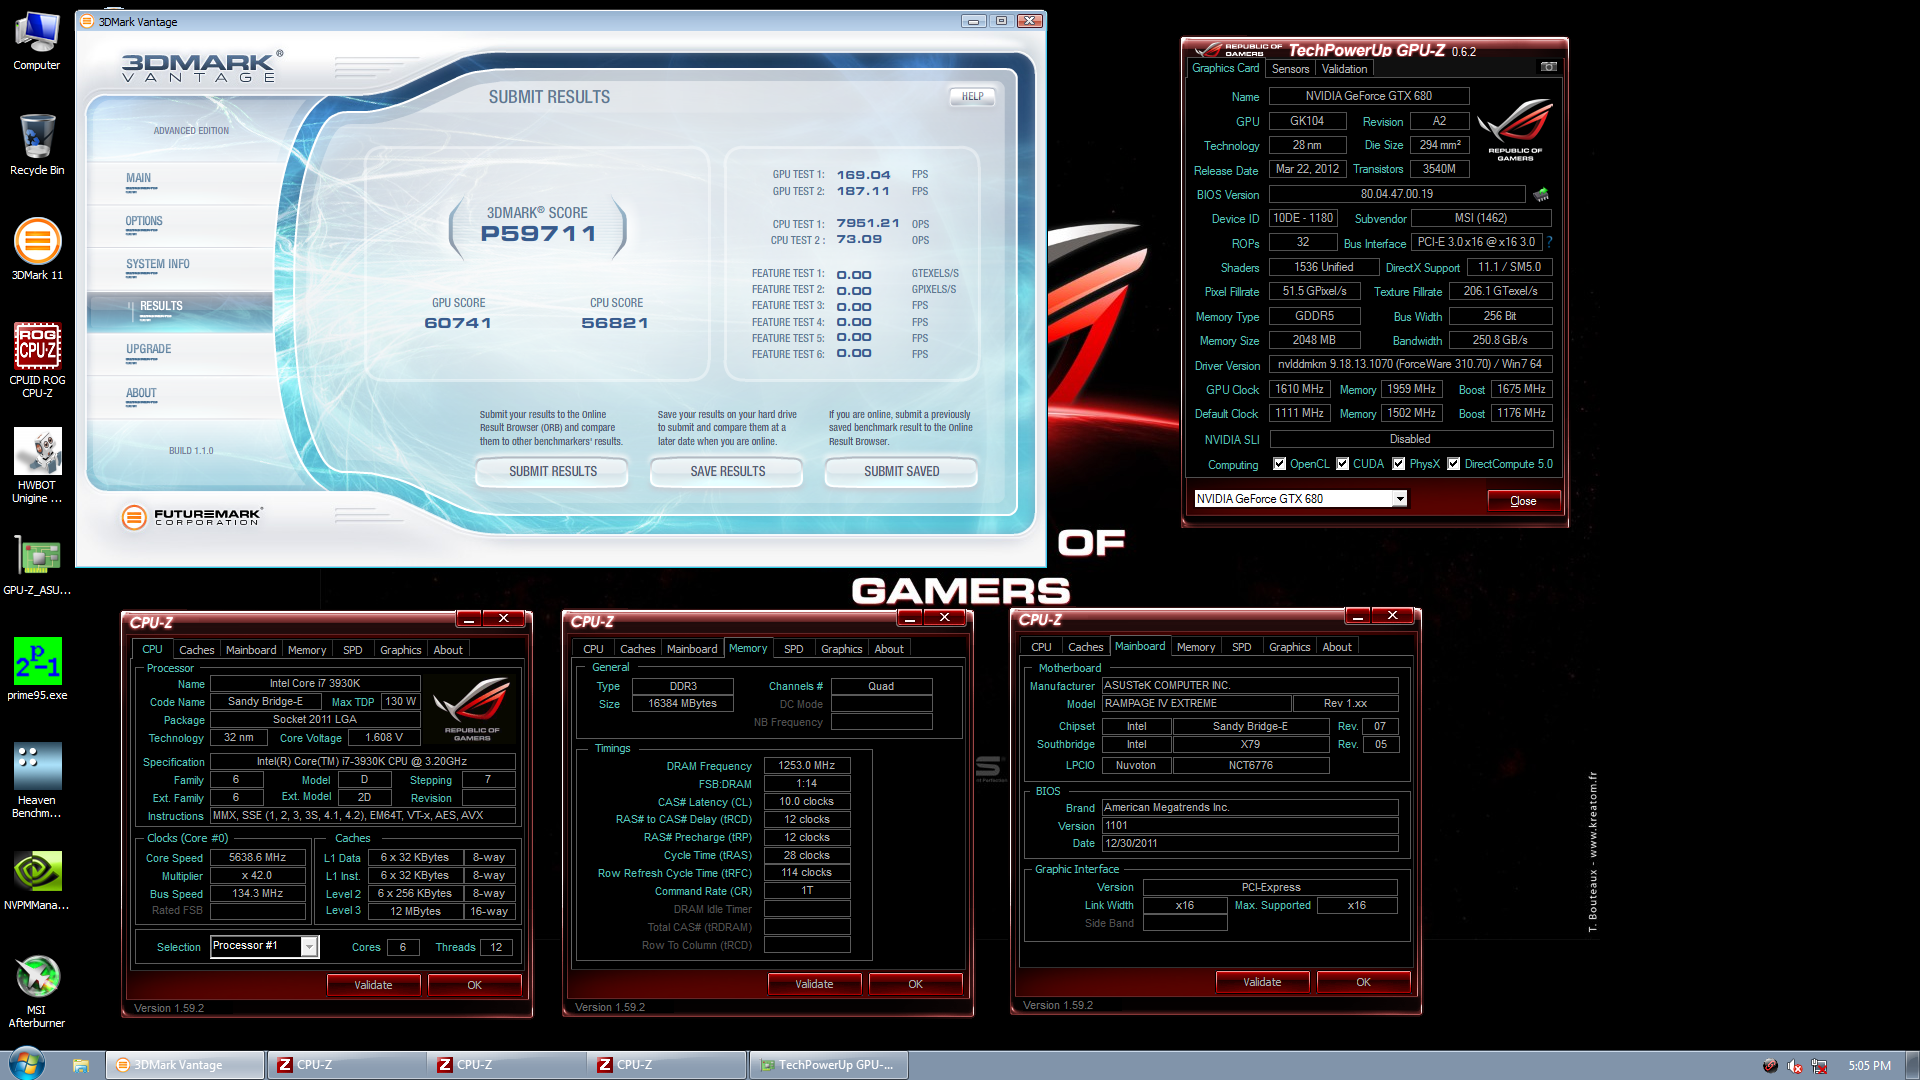Open About tab in right CPU-Z window
The image size is (1920, 1080).
pyautogui.click(x=1336, y=647)
